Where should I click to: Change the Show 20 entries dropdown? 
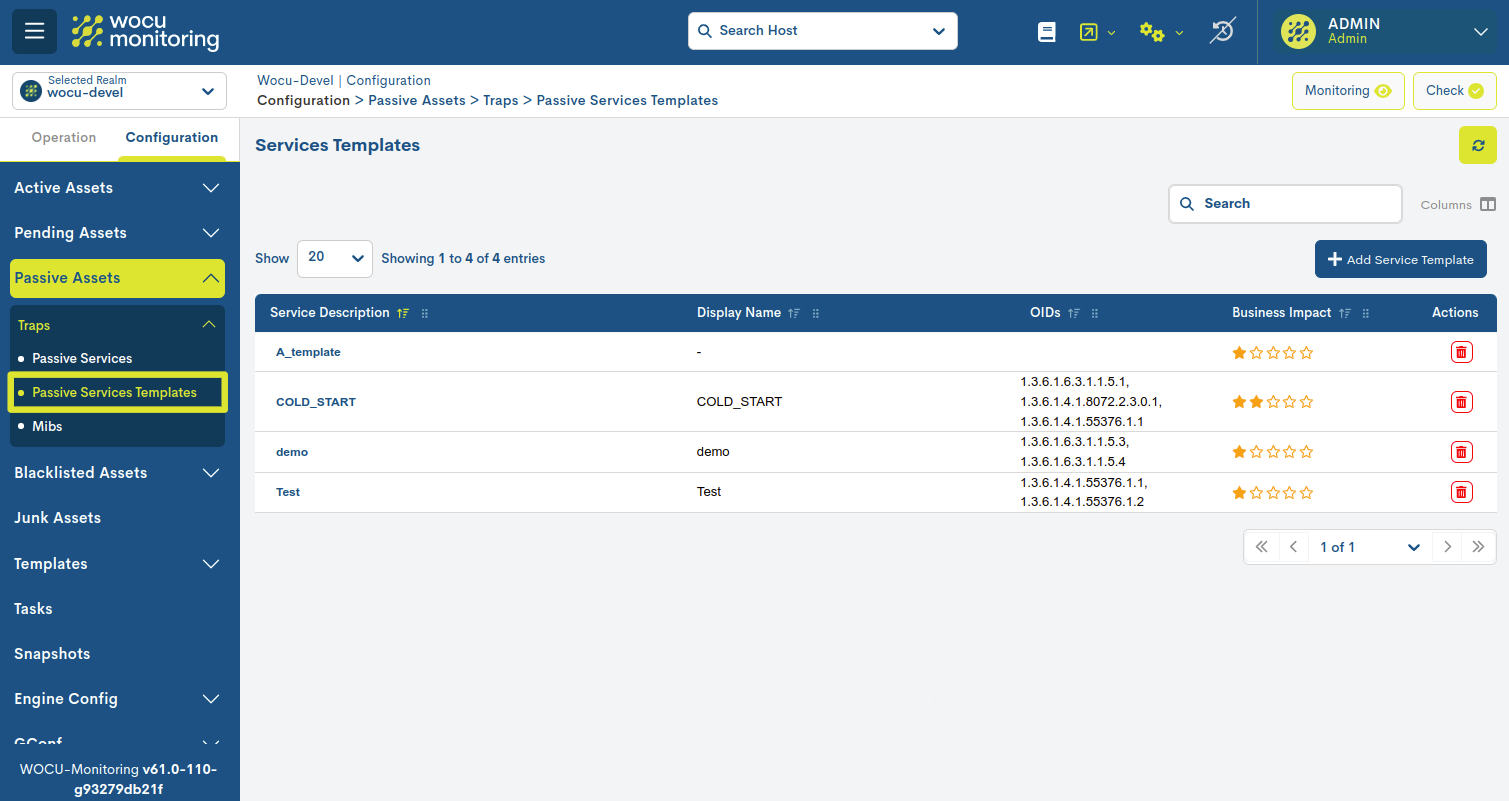point(335,258)
